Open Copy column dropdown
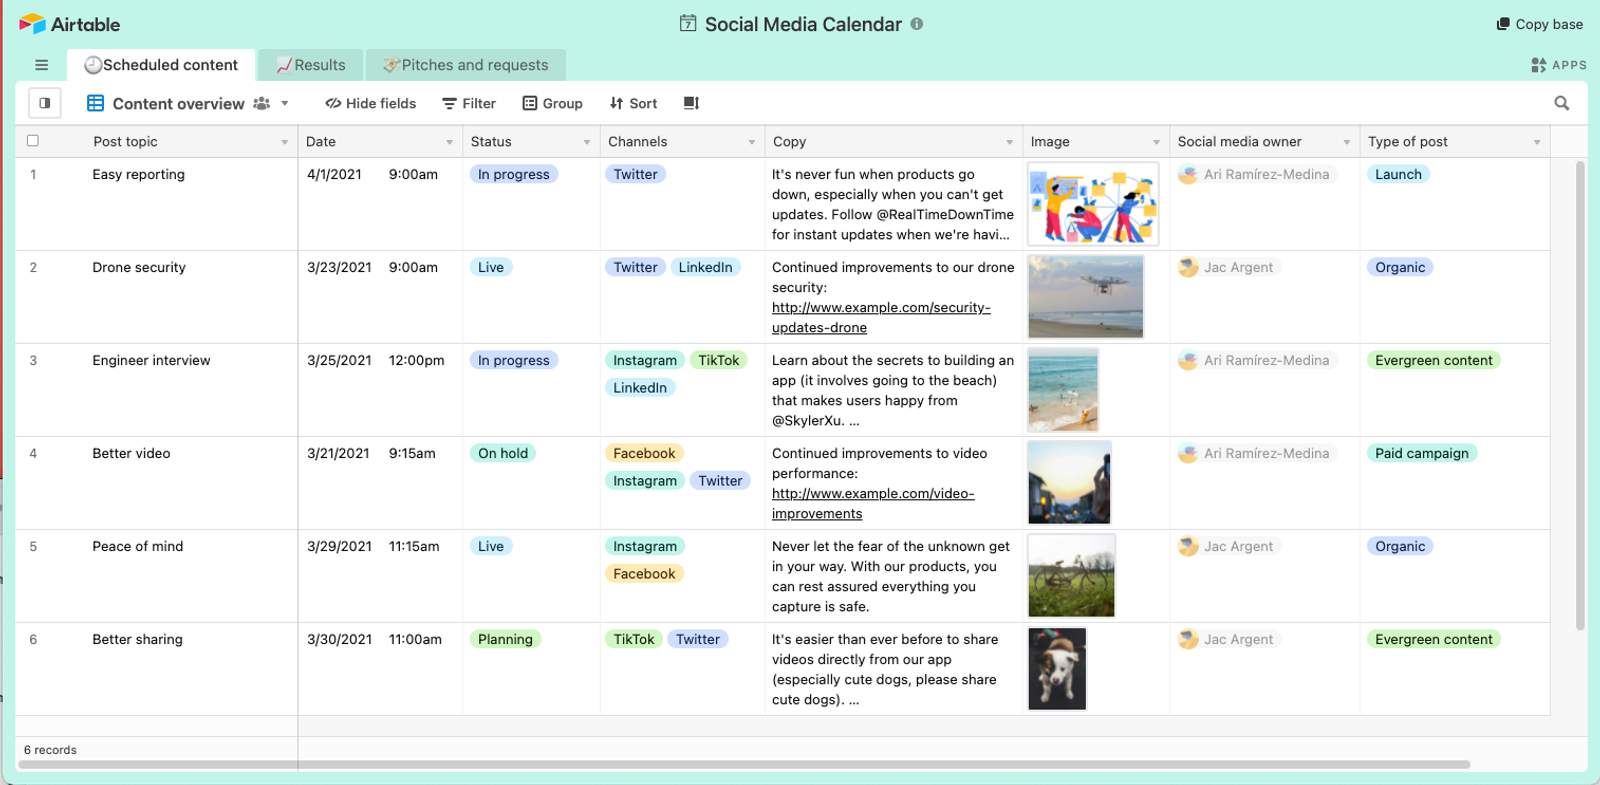The width and height of the screenshot is (1600, 785). [x=1009, y=142]
